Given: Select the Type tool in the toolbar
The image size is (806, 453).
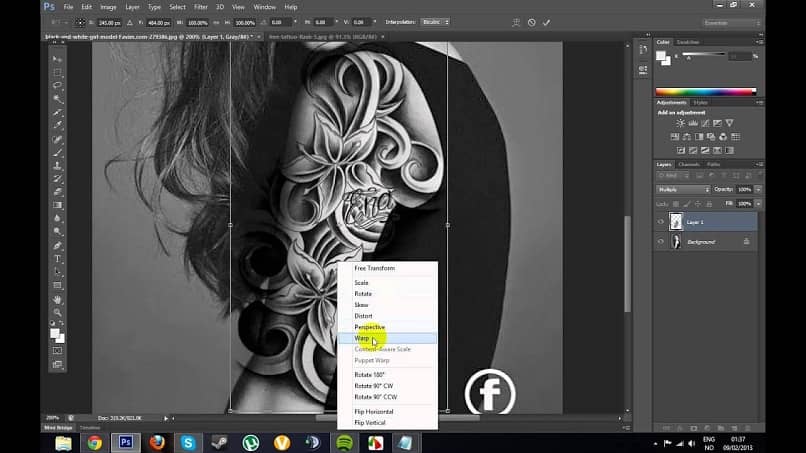Looking at the screenshot, I should pos(57,258).
